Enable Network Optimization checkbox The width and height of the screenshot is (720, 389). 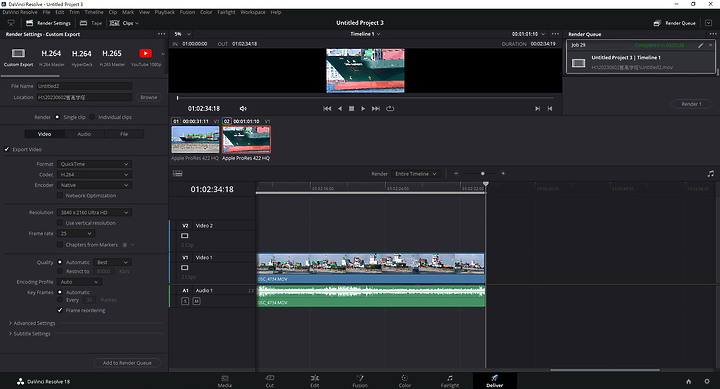coord(60,196)
